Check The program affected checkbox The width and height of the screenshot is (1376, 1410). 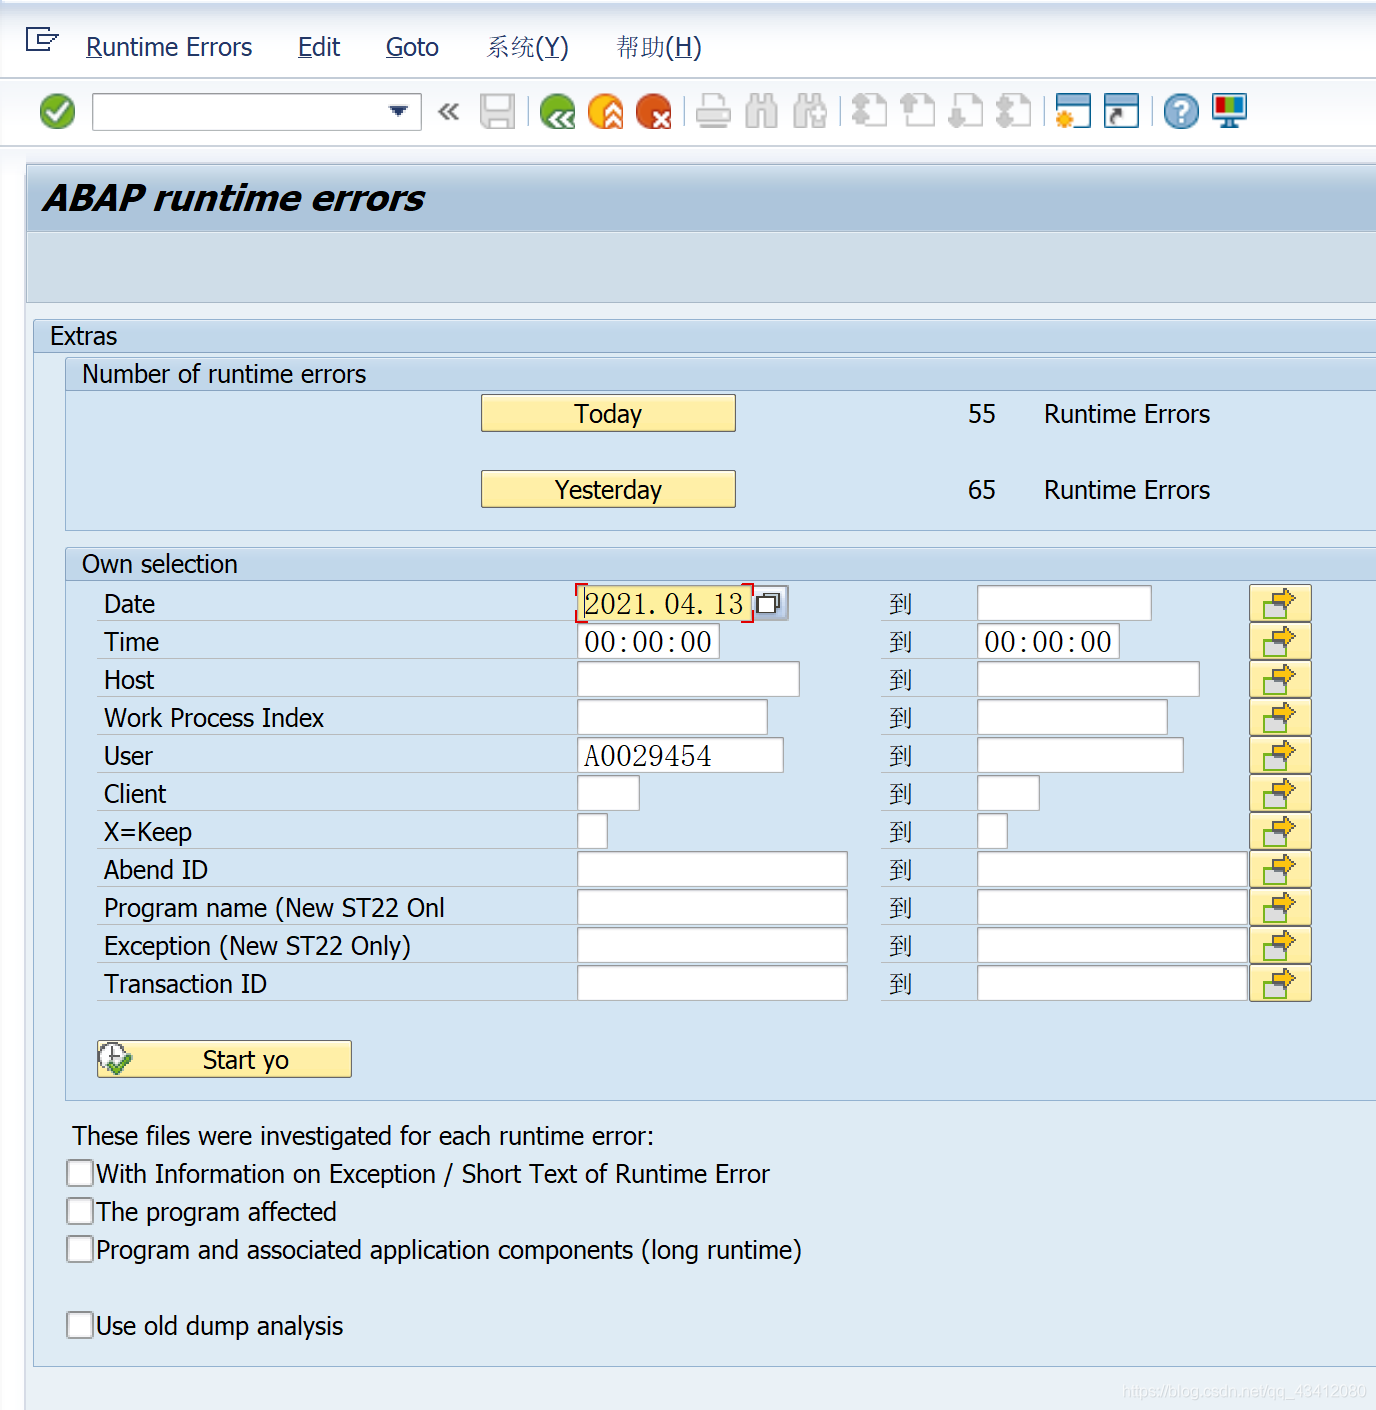[80, 1211]
